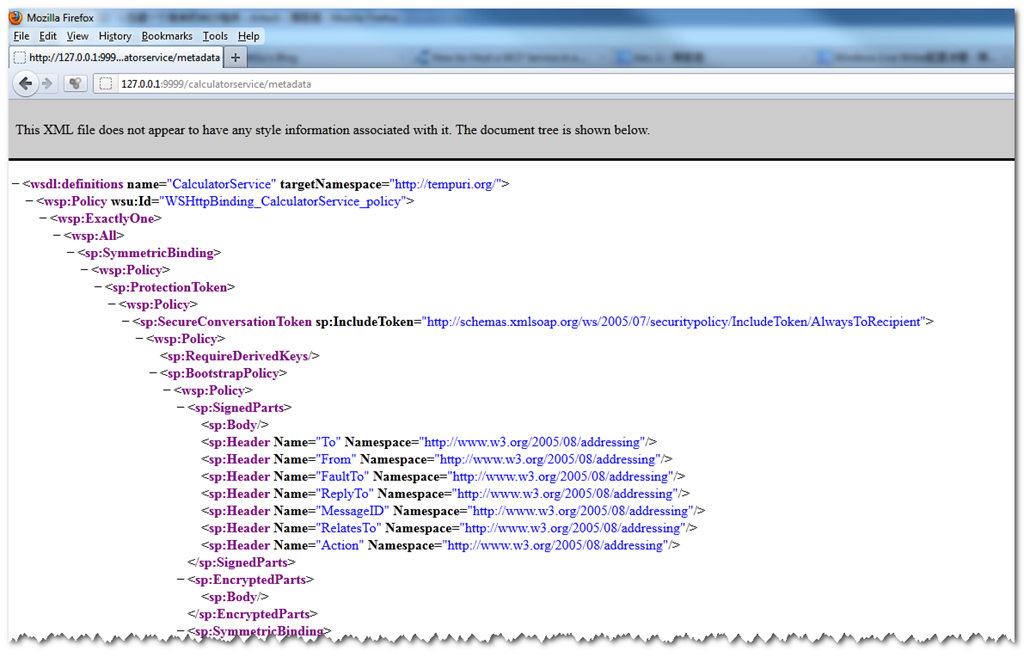1024x657 pixels.
Task: Collapse the wsp:All node
Action: [56, 236]
